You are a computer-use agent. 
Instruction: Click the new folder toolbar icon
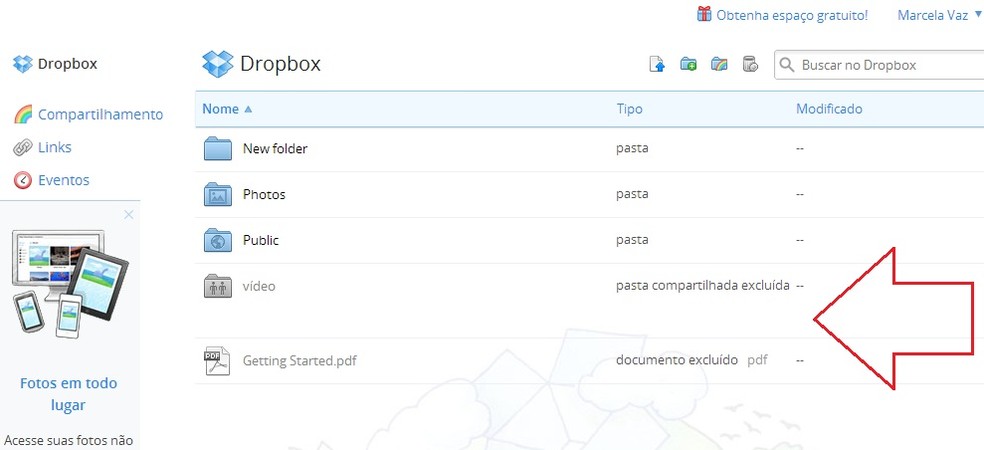(x=688, y=64)
